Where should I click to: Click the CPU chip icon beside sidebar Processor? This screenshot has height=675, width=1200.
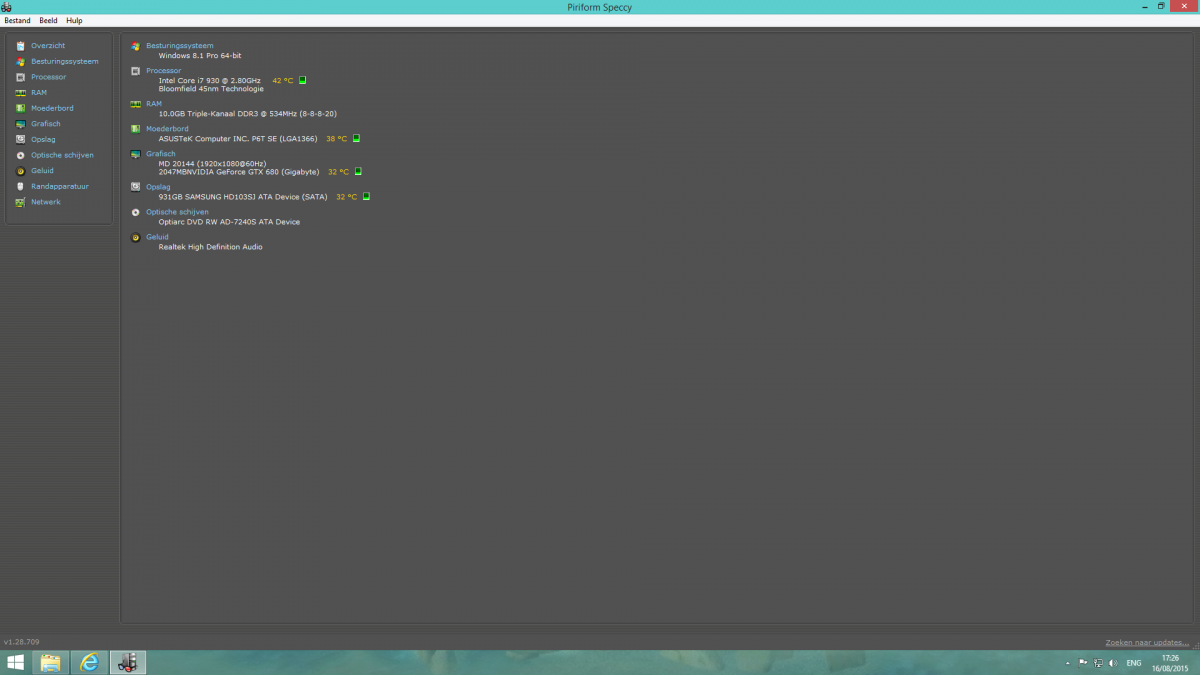20,77
